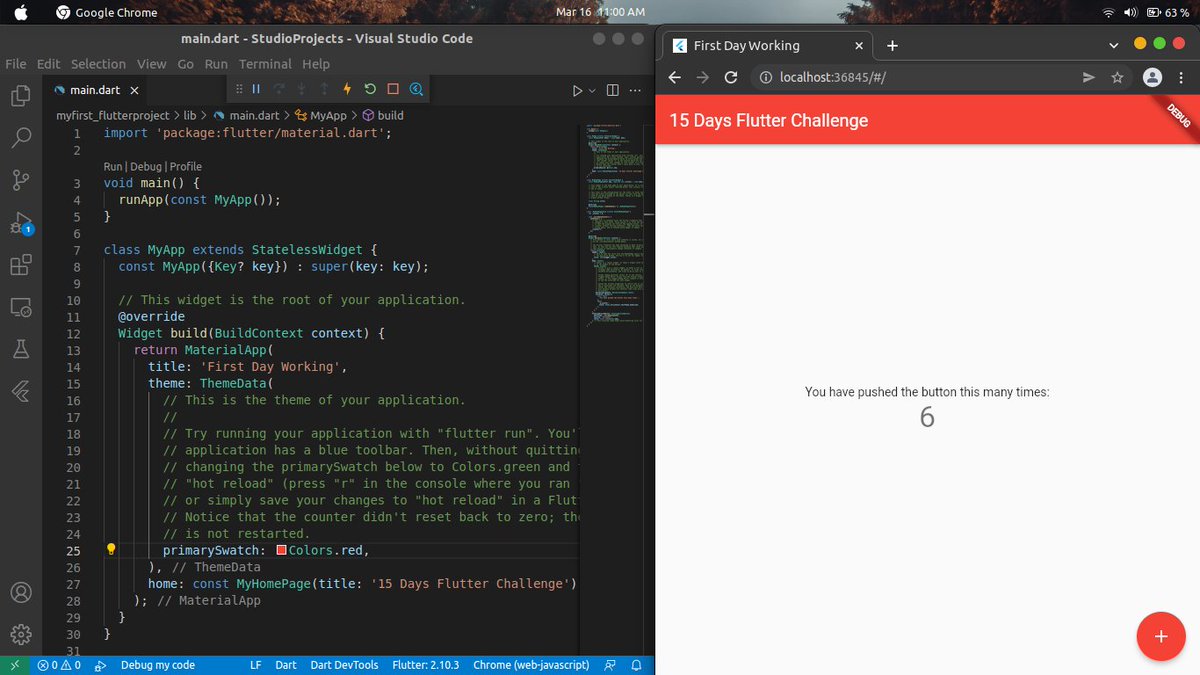Open notifications bell in status bar
The height and width of the screenshot is (675, 1200).
click(x=635, y=665)
